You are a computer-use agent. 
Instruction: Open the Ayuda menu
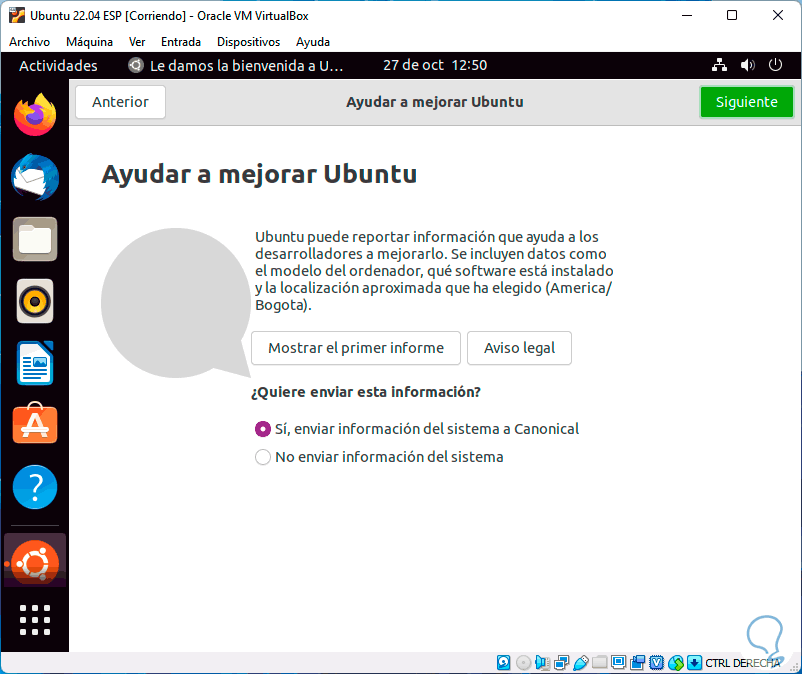(x=313, y=42)
